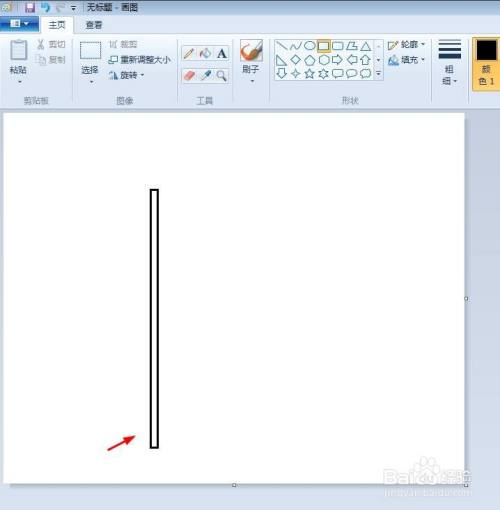Click the 刷子 (Brushes) icon
The width and height of the screenshot is (500, 510).
251,50
